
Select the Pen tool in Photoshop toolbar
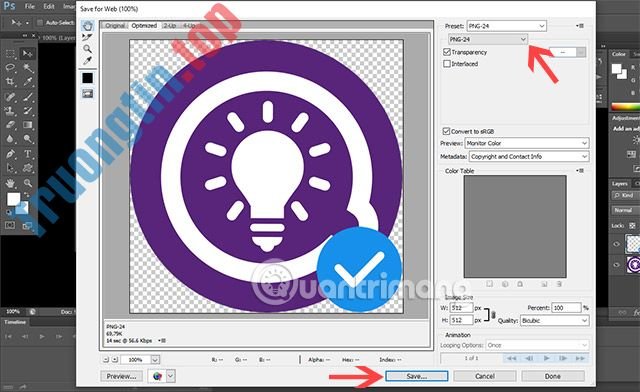tap(10, 154)
